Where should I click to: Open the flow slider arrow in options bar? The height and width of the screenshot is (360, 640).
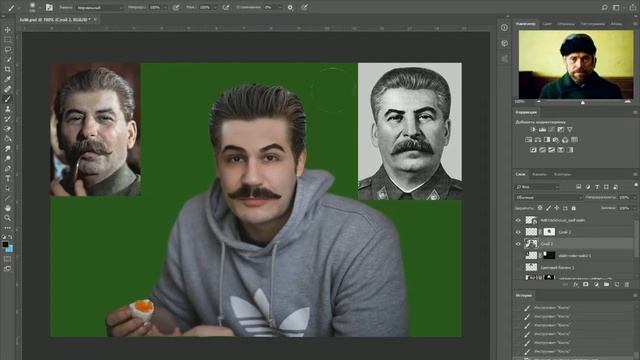point(215,7)
